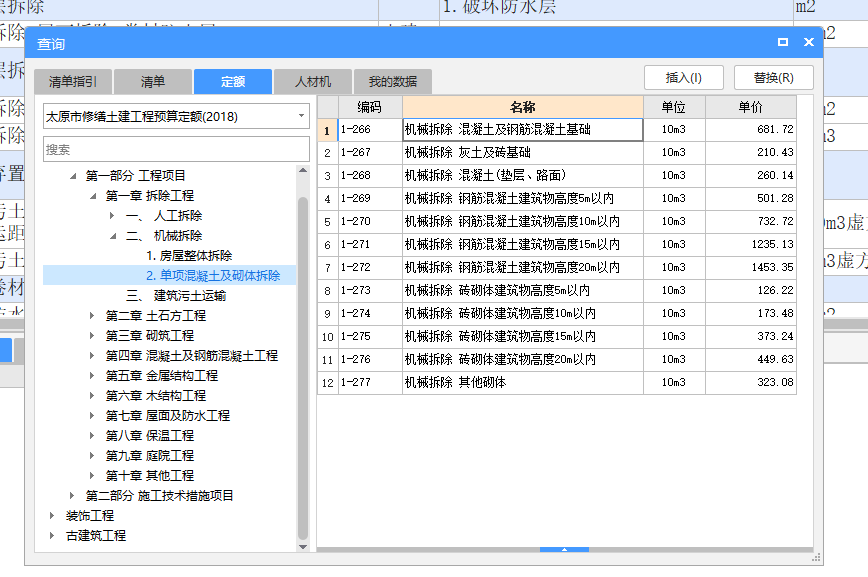
Task: Select the 钢筋混凝土建筑物高度20m以内 row
Action: click(x=557, y=267)
